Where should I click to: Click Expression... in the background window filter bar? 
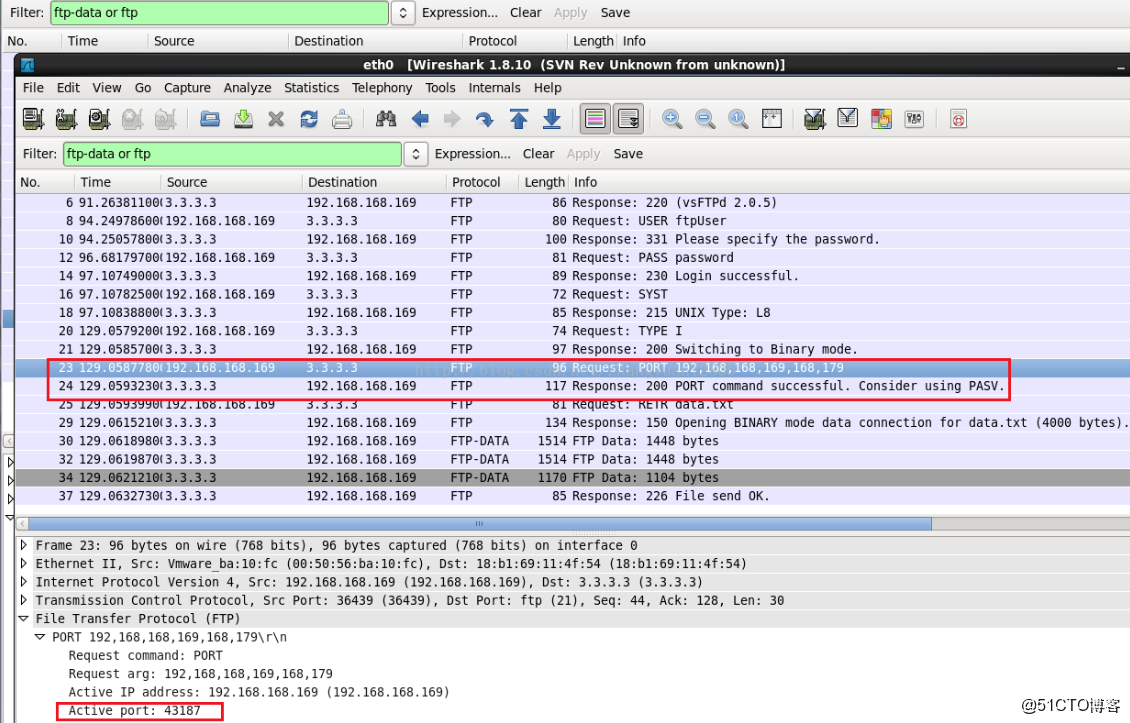coord(460,12)
